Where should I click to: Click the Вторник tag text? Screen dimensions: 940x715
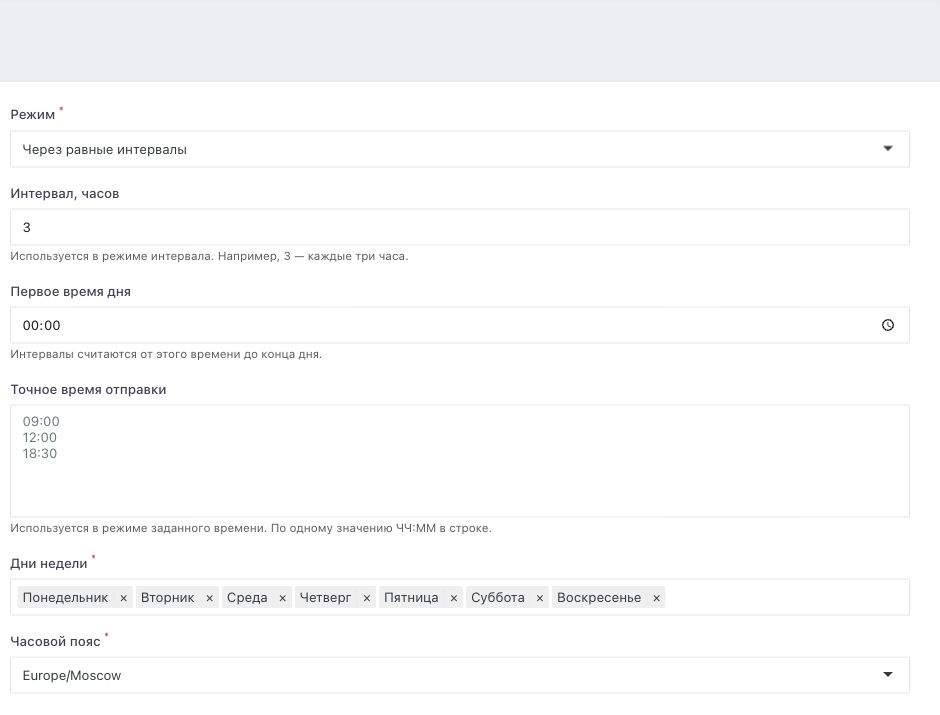click(167, 598)
